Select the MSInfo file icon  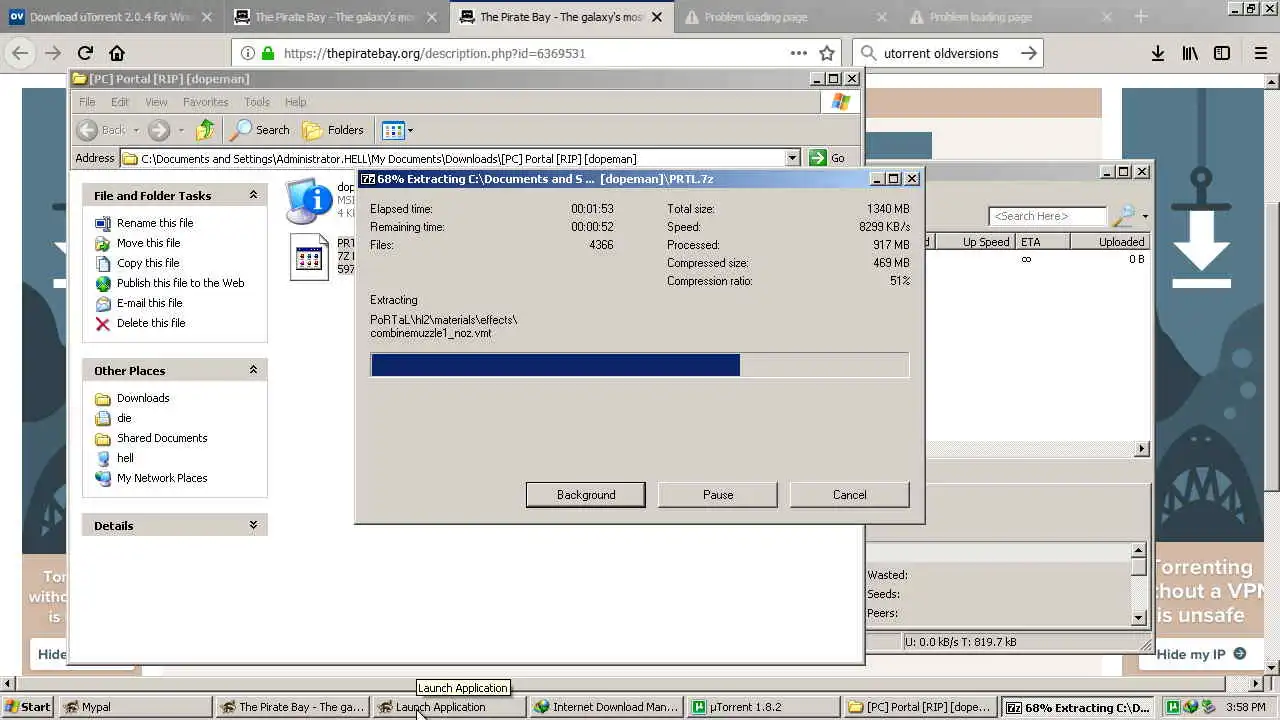[x=309, y=200]
